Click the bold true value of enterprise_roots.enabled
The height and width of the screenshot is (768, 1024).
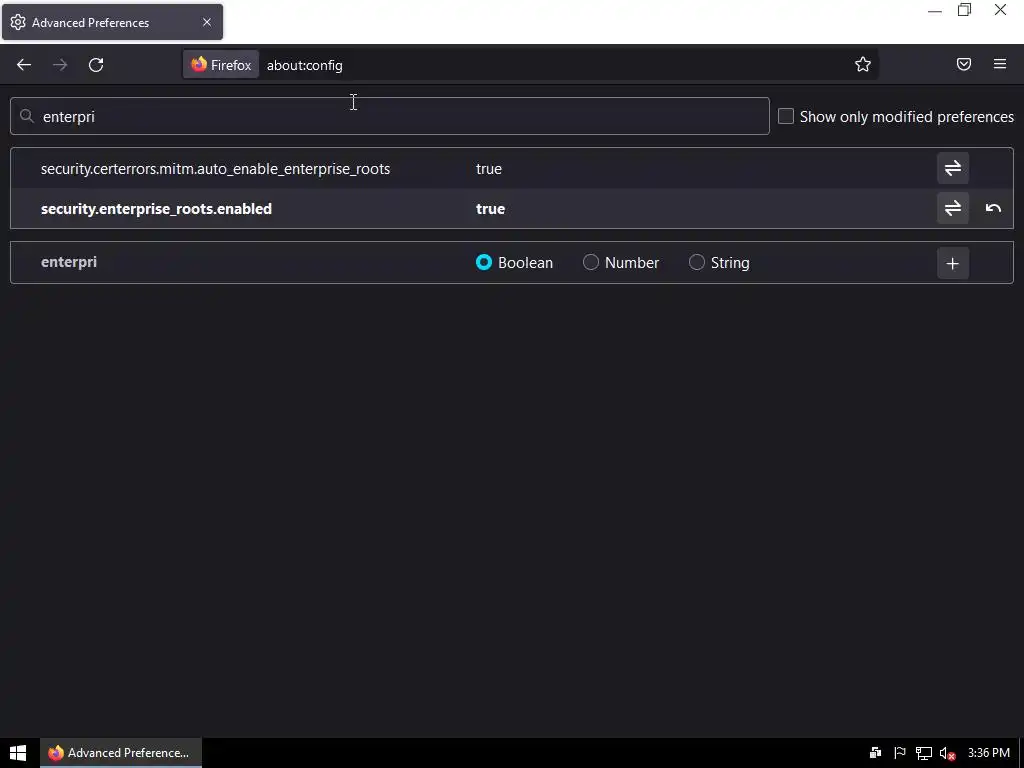(490, 208)
